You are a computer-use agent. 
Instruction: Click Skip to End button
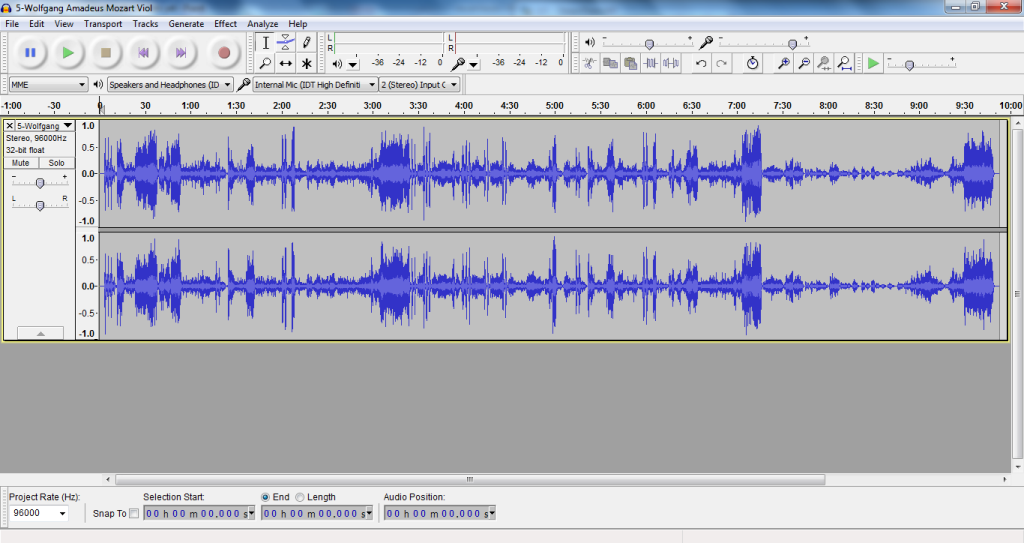(x=181, y=52)
